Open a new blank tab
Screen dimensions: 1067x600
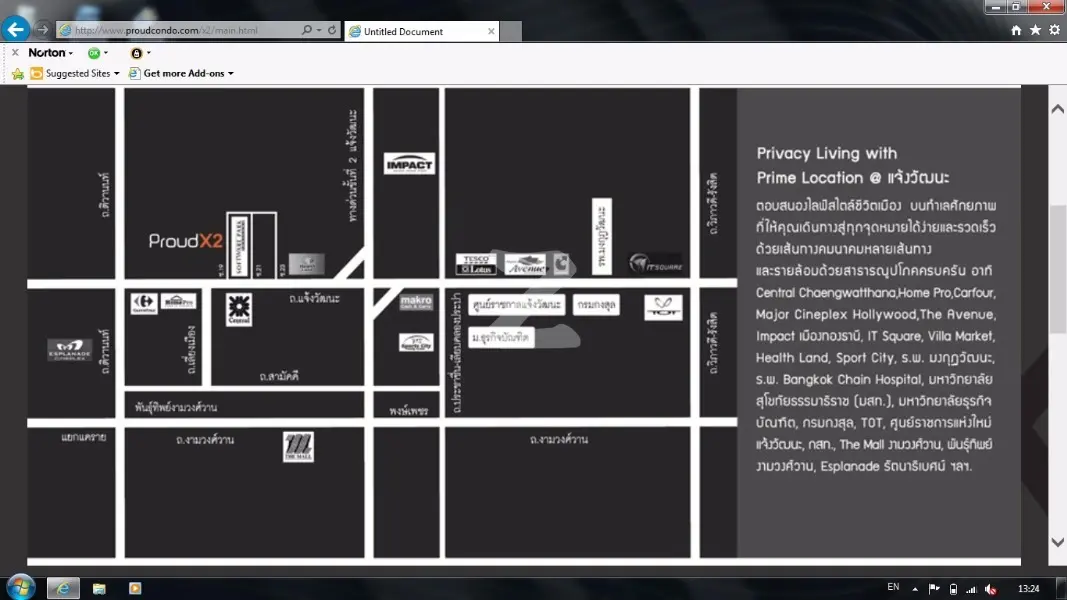[x=511, y=31]
